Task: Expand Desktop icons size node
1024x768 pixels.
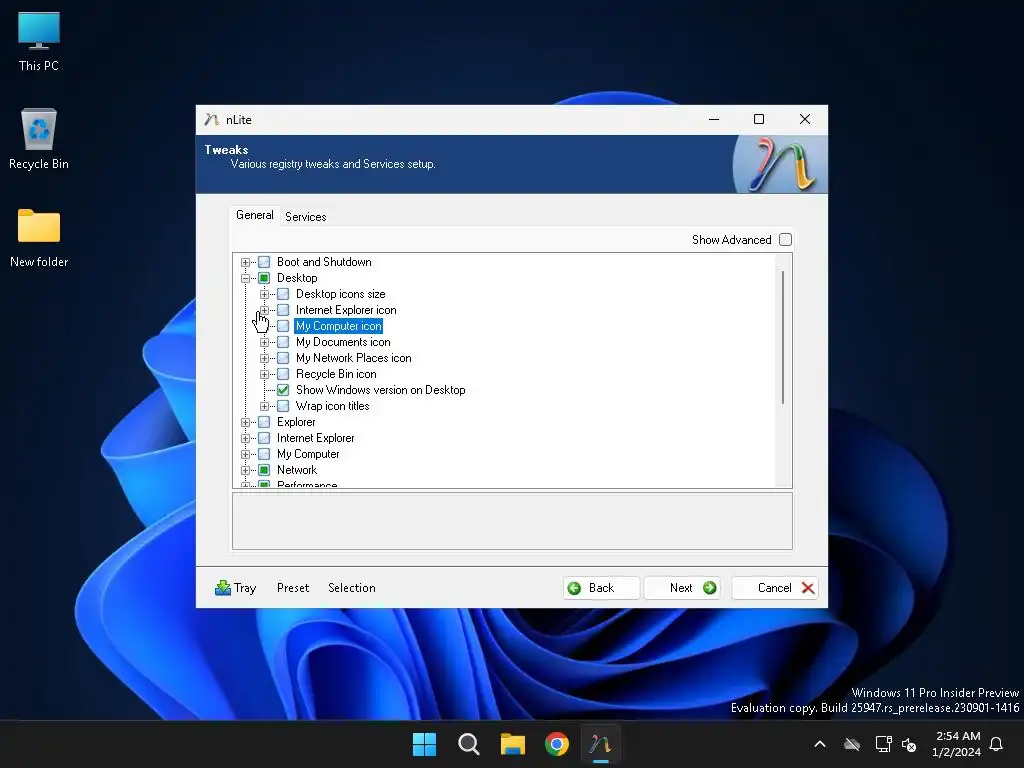Action: pos(264,295)
